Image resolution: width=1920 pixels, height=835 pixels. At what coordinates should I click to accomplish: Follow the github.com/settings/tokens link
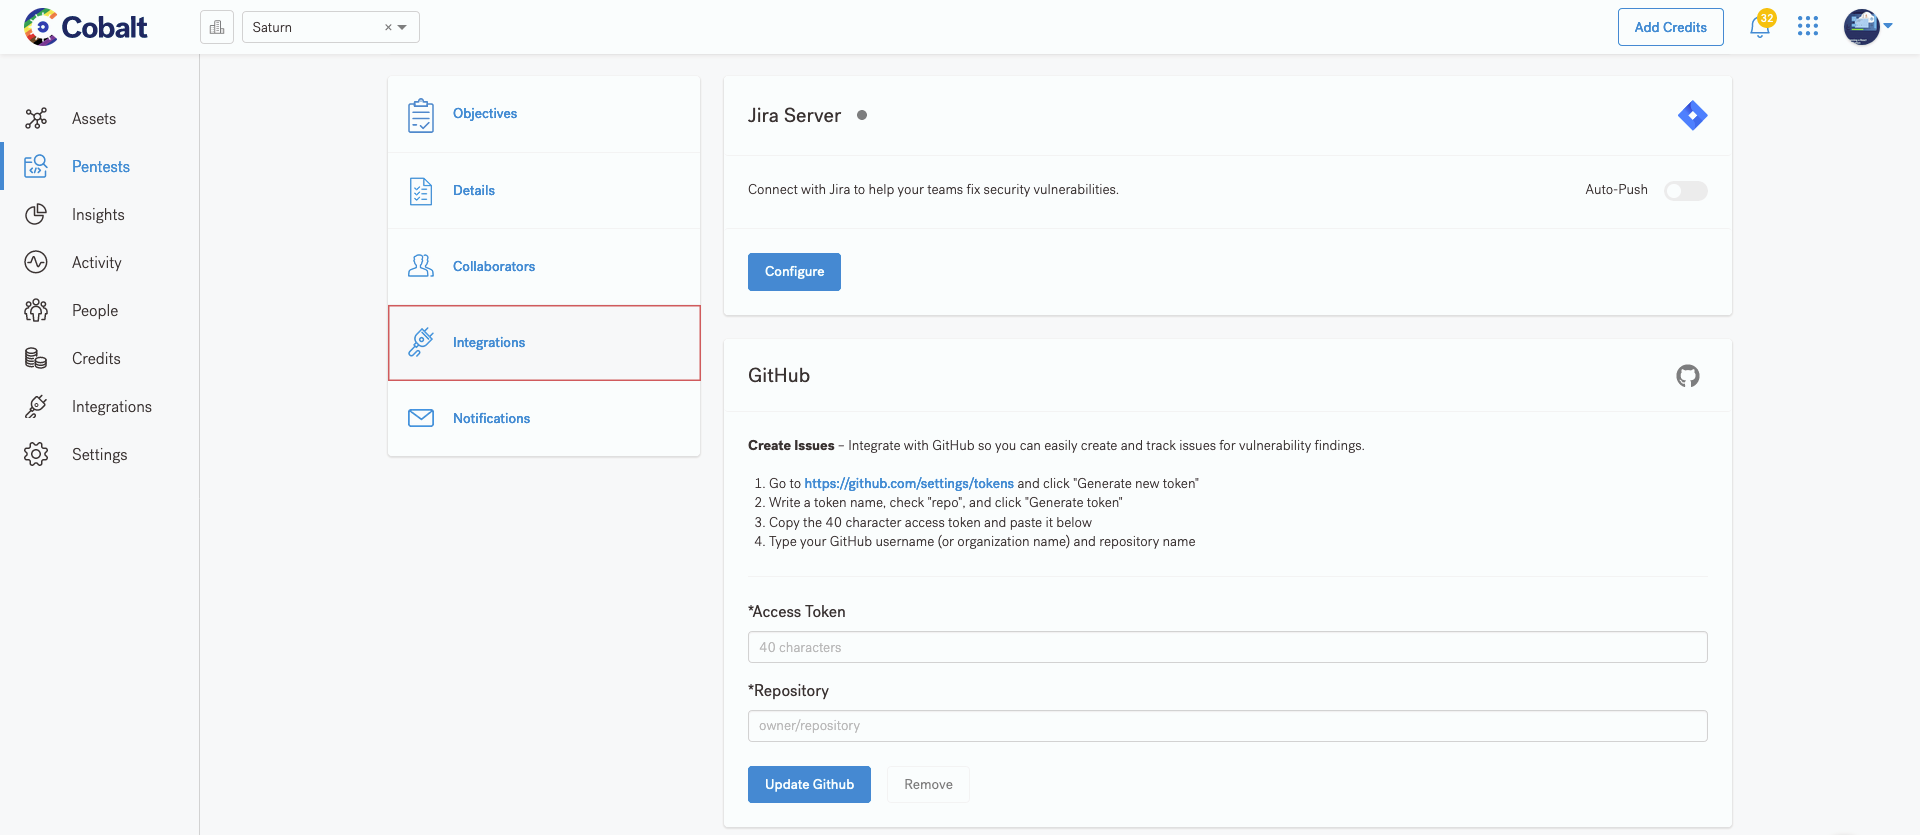pyautogui.click(x=908, y=484)
